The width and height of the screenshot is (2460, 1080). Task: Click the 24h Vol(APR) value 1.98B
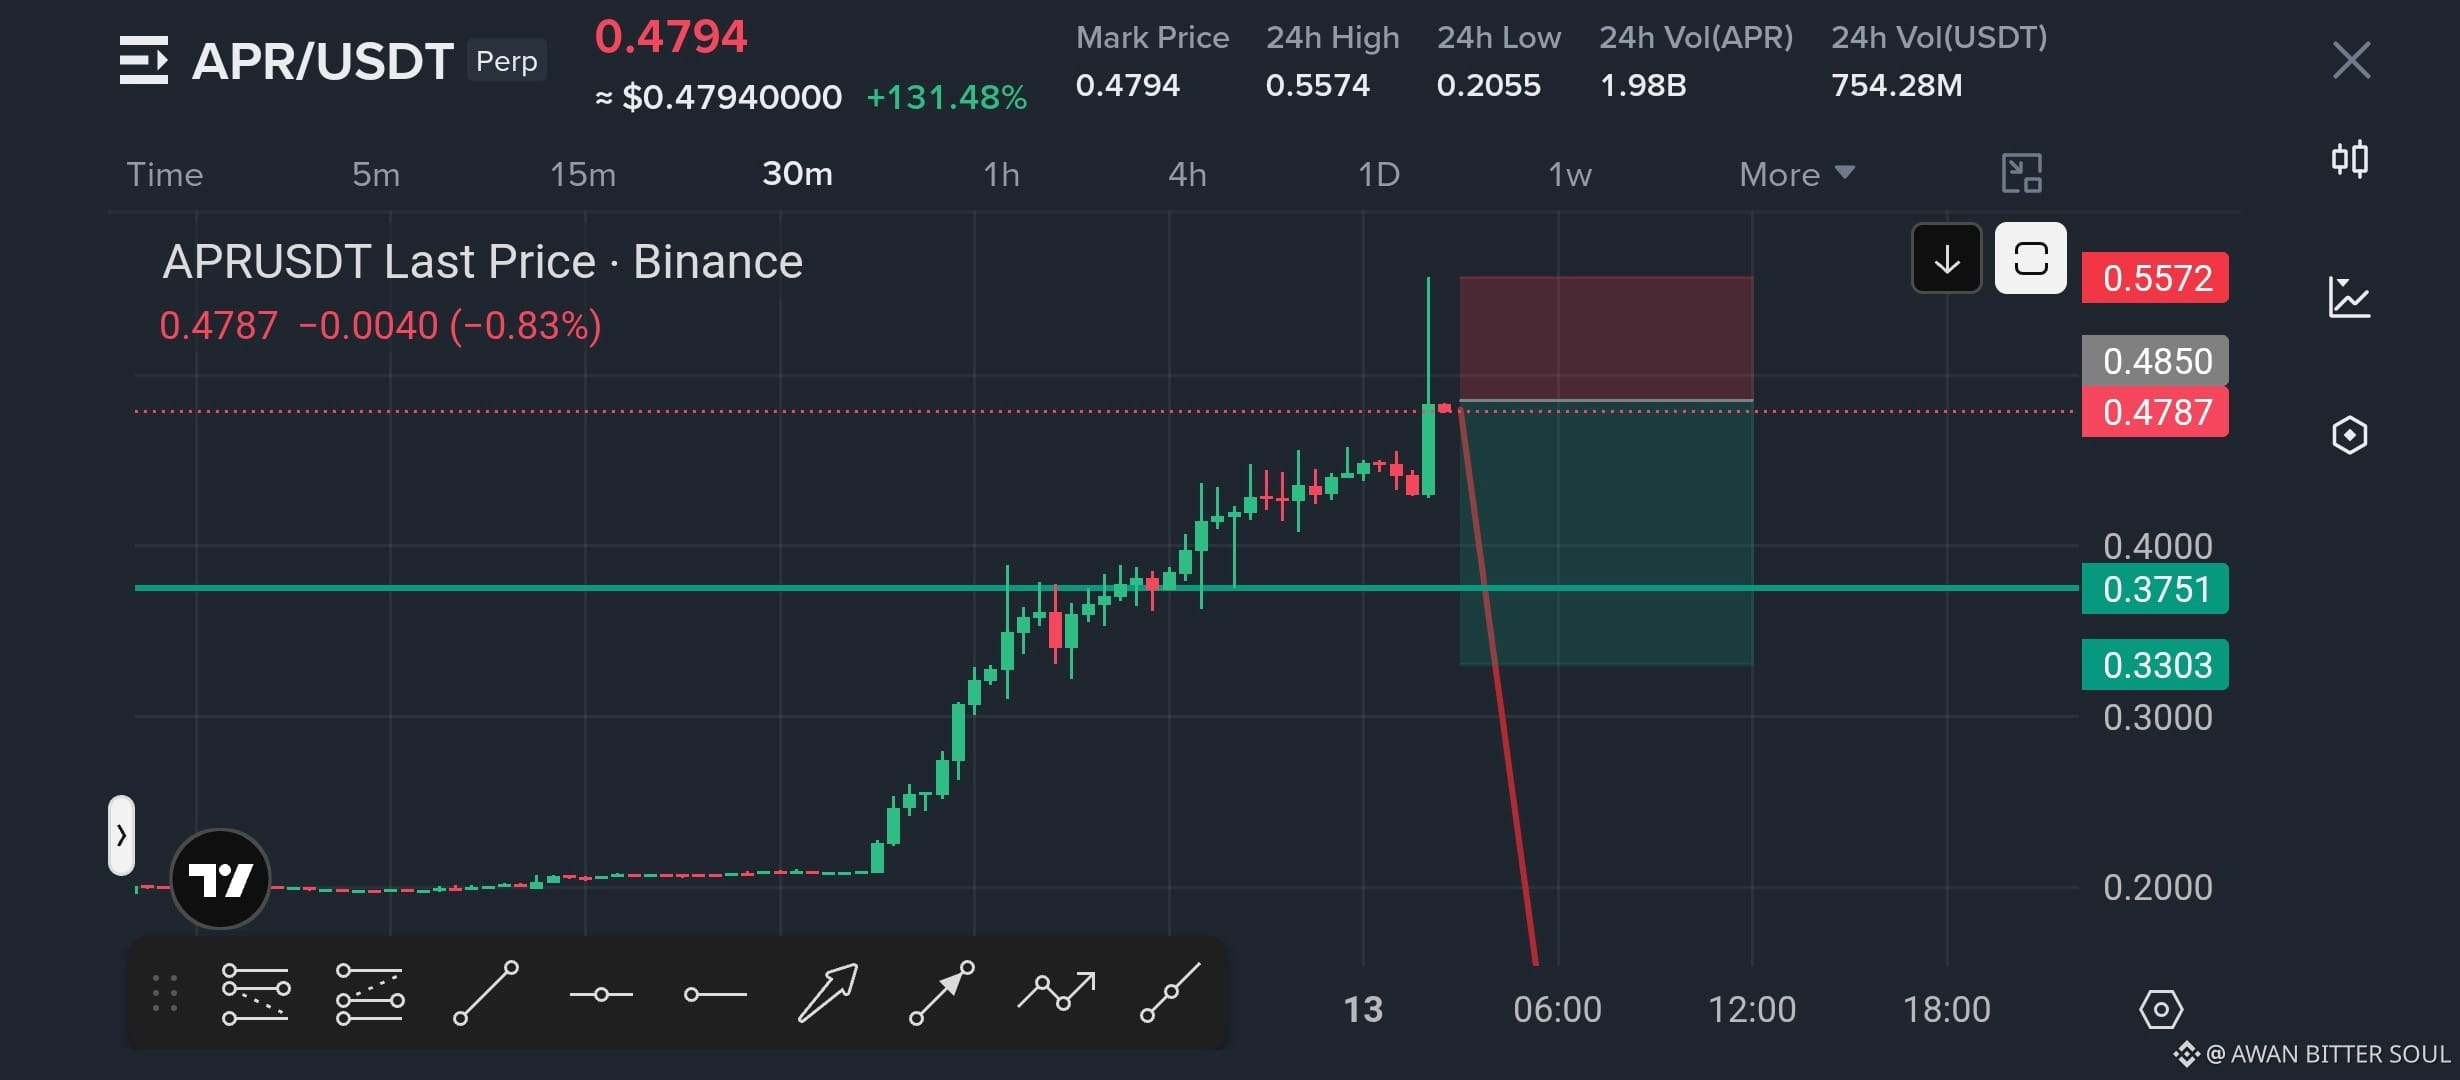1643,85
